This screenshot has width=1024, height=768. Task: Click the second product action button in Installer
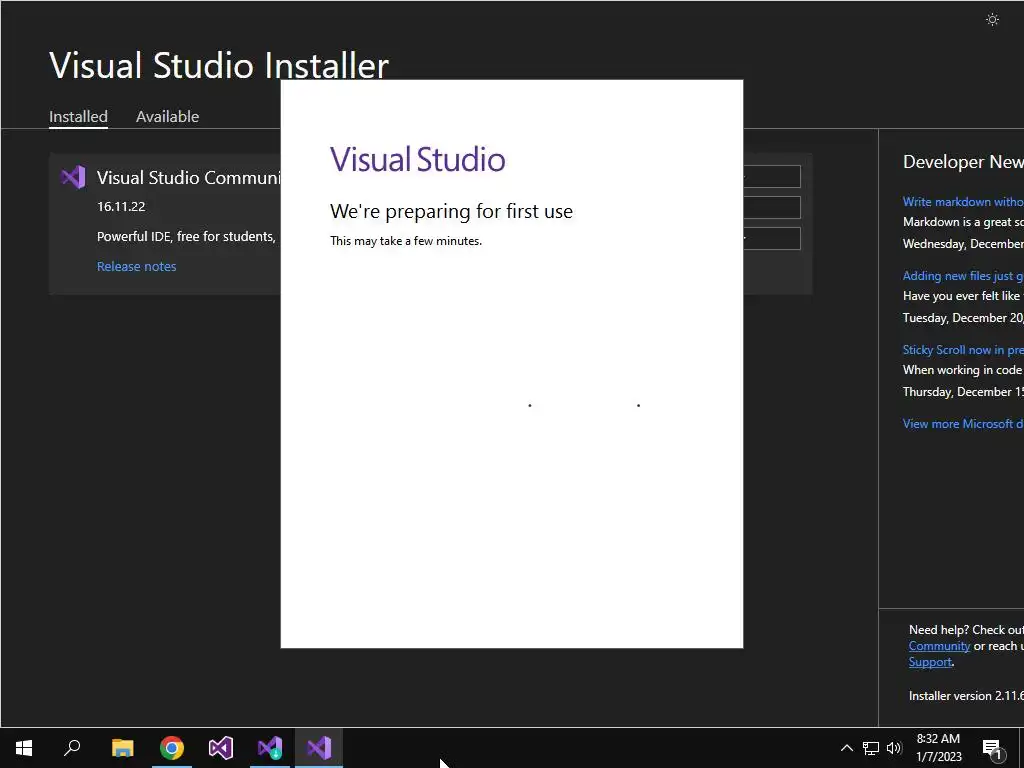(x=772, y=207)
